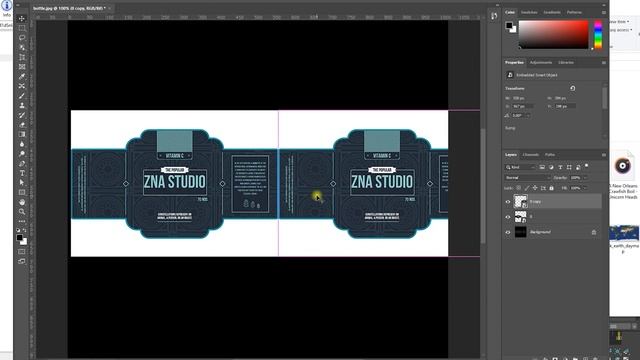The image size is (640, 360).
Task: Turn layer filtering on or off
Action: pos(587,166)
